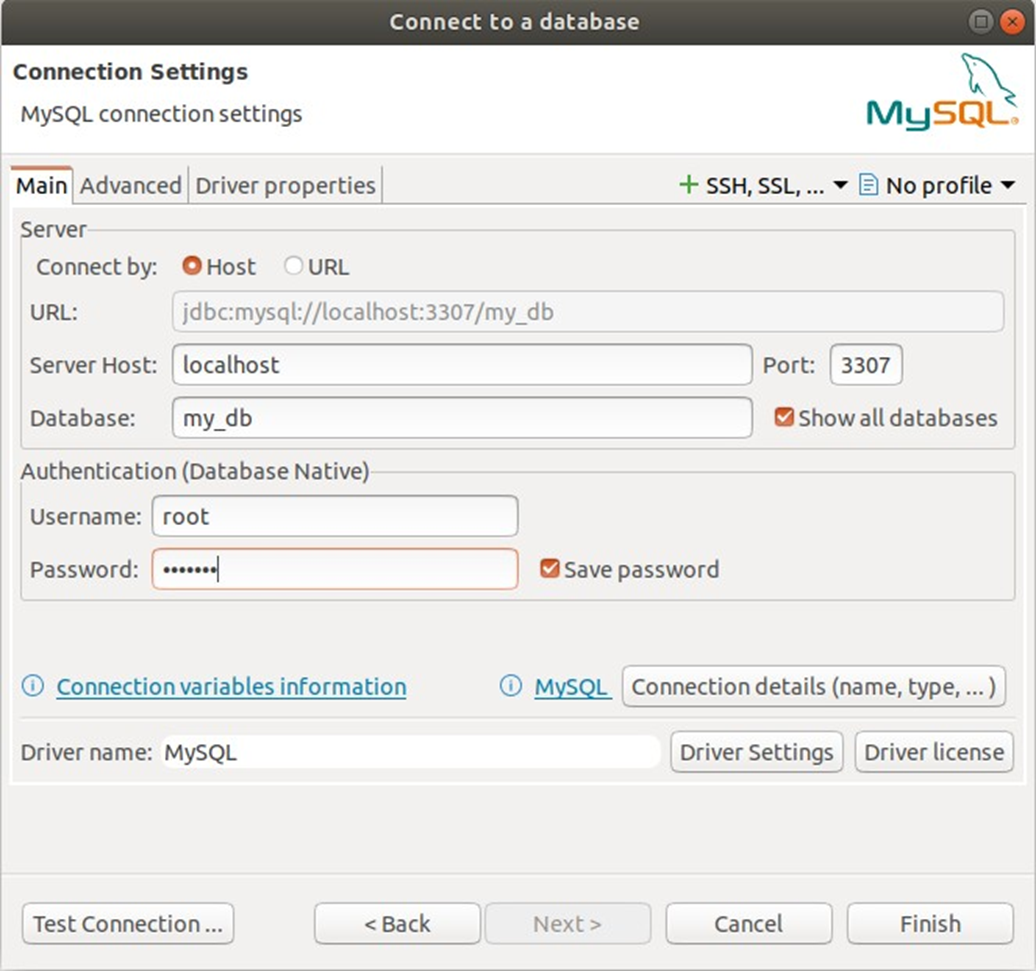Click the info icon beside Connection variables information
This screenshot has height=971, width=1036.
tap(33, 686)
